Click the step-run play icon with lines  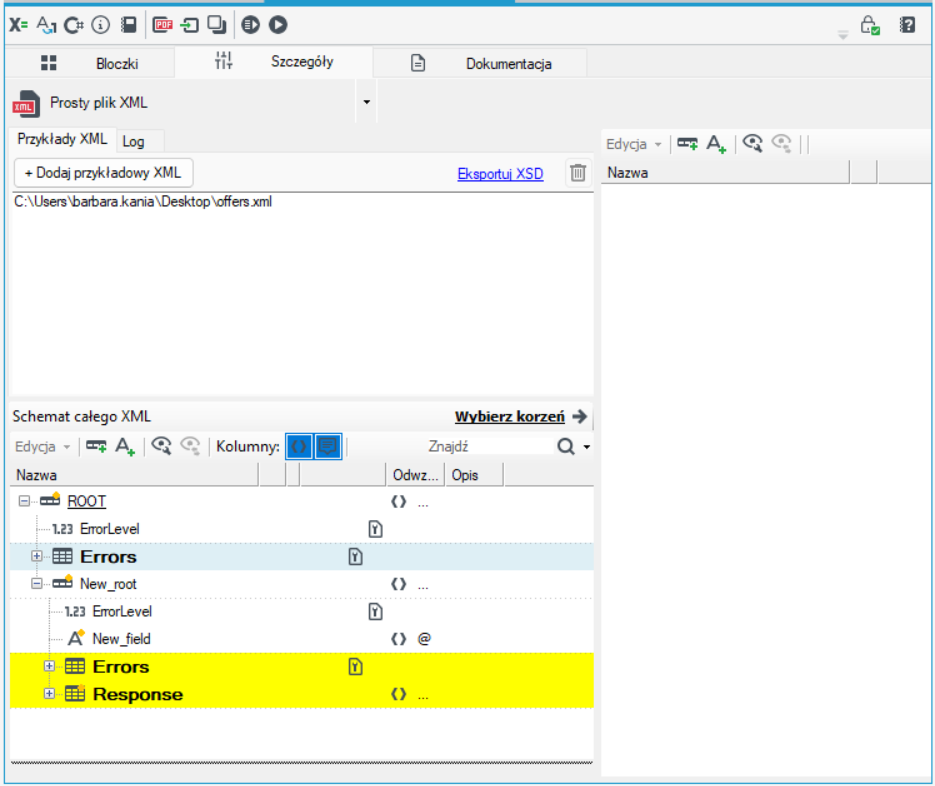[250, 25]
